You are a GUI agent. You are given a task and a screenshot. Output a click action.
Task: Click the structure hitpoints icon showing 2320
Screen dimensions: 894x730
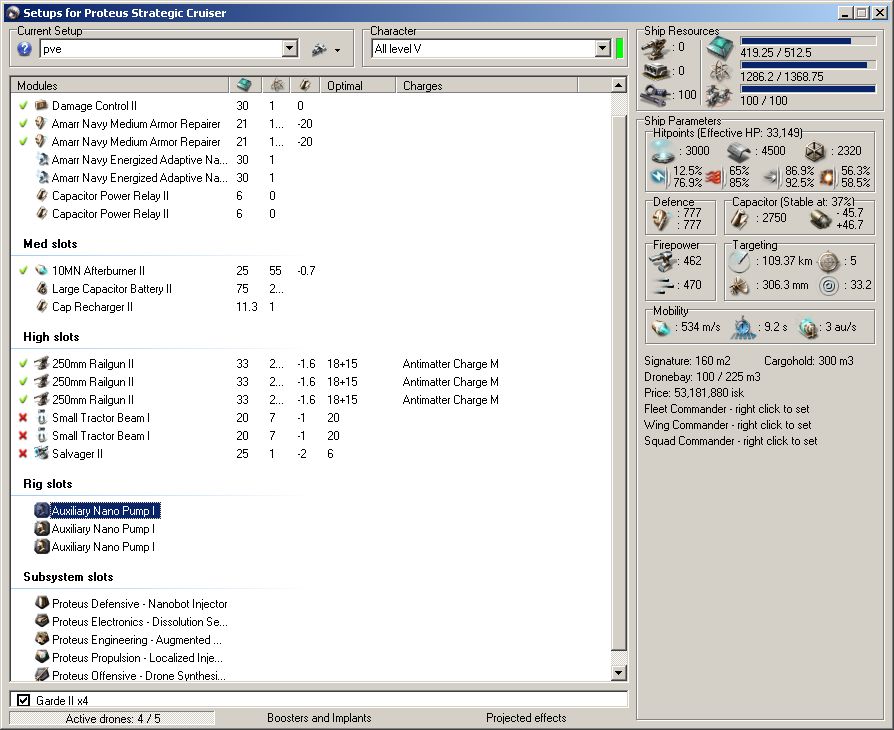click(x=816, y=151)
